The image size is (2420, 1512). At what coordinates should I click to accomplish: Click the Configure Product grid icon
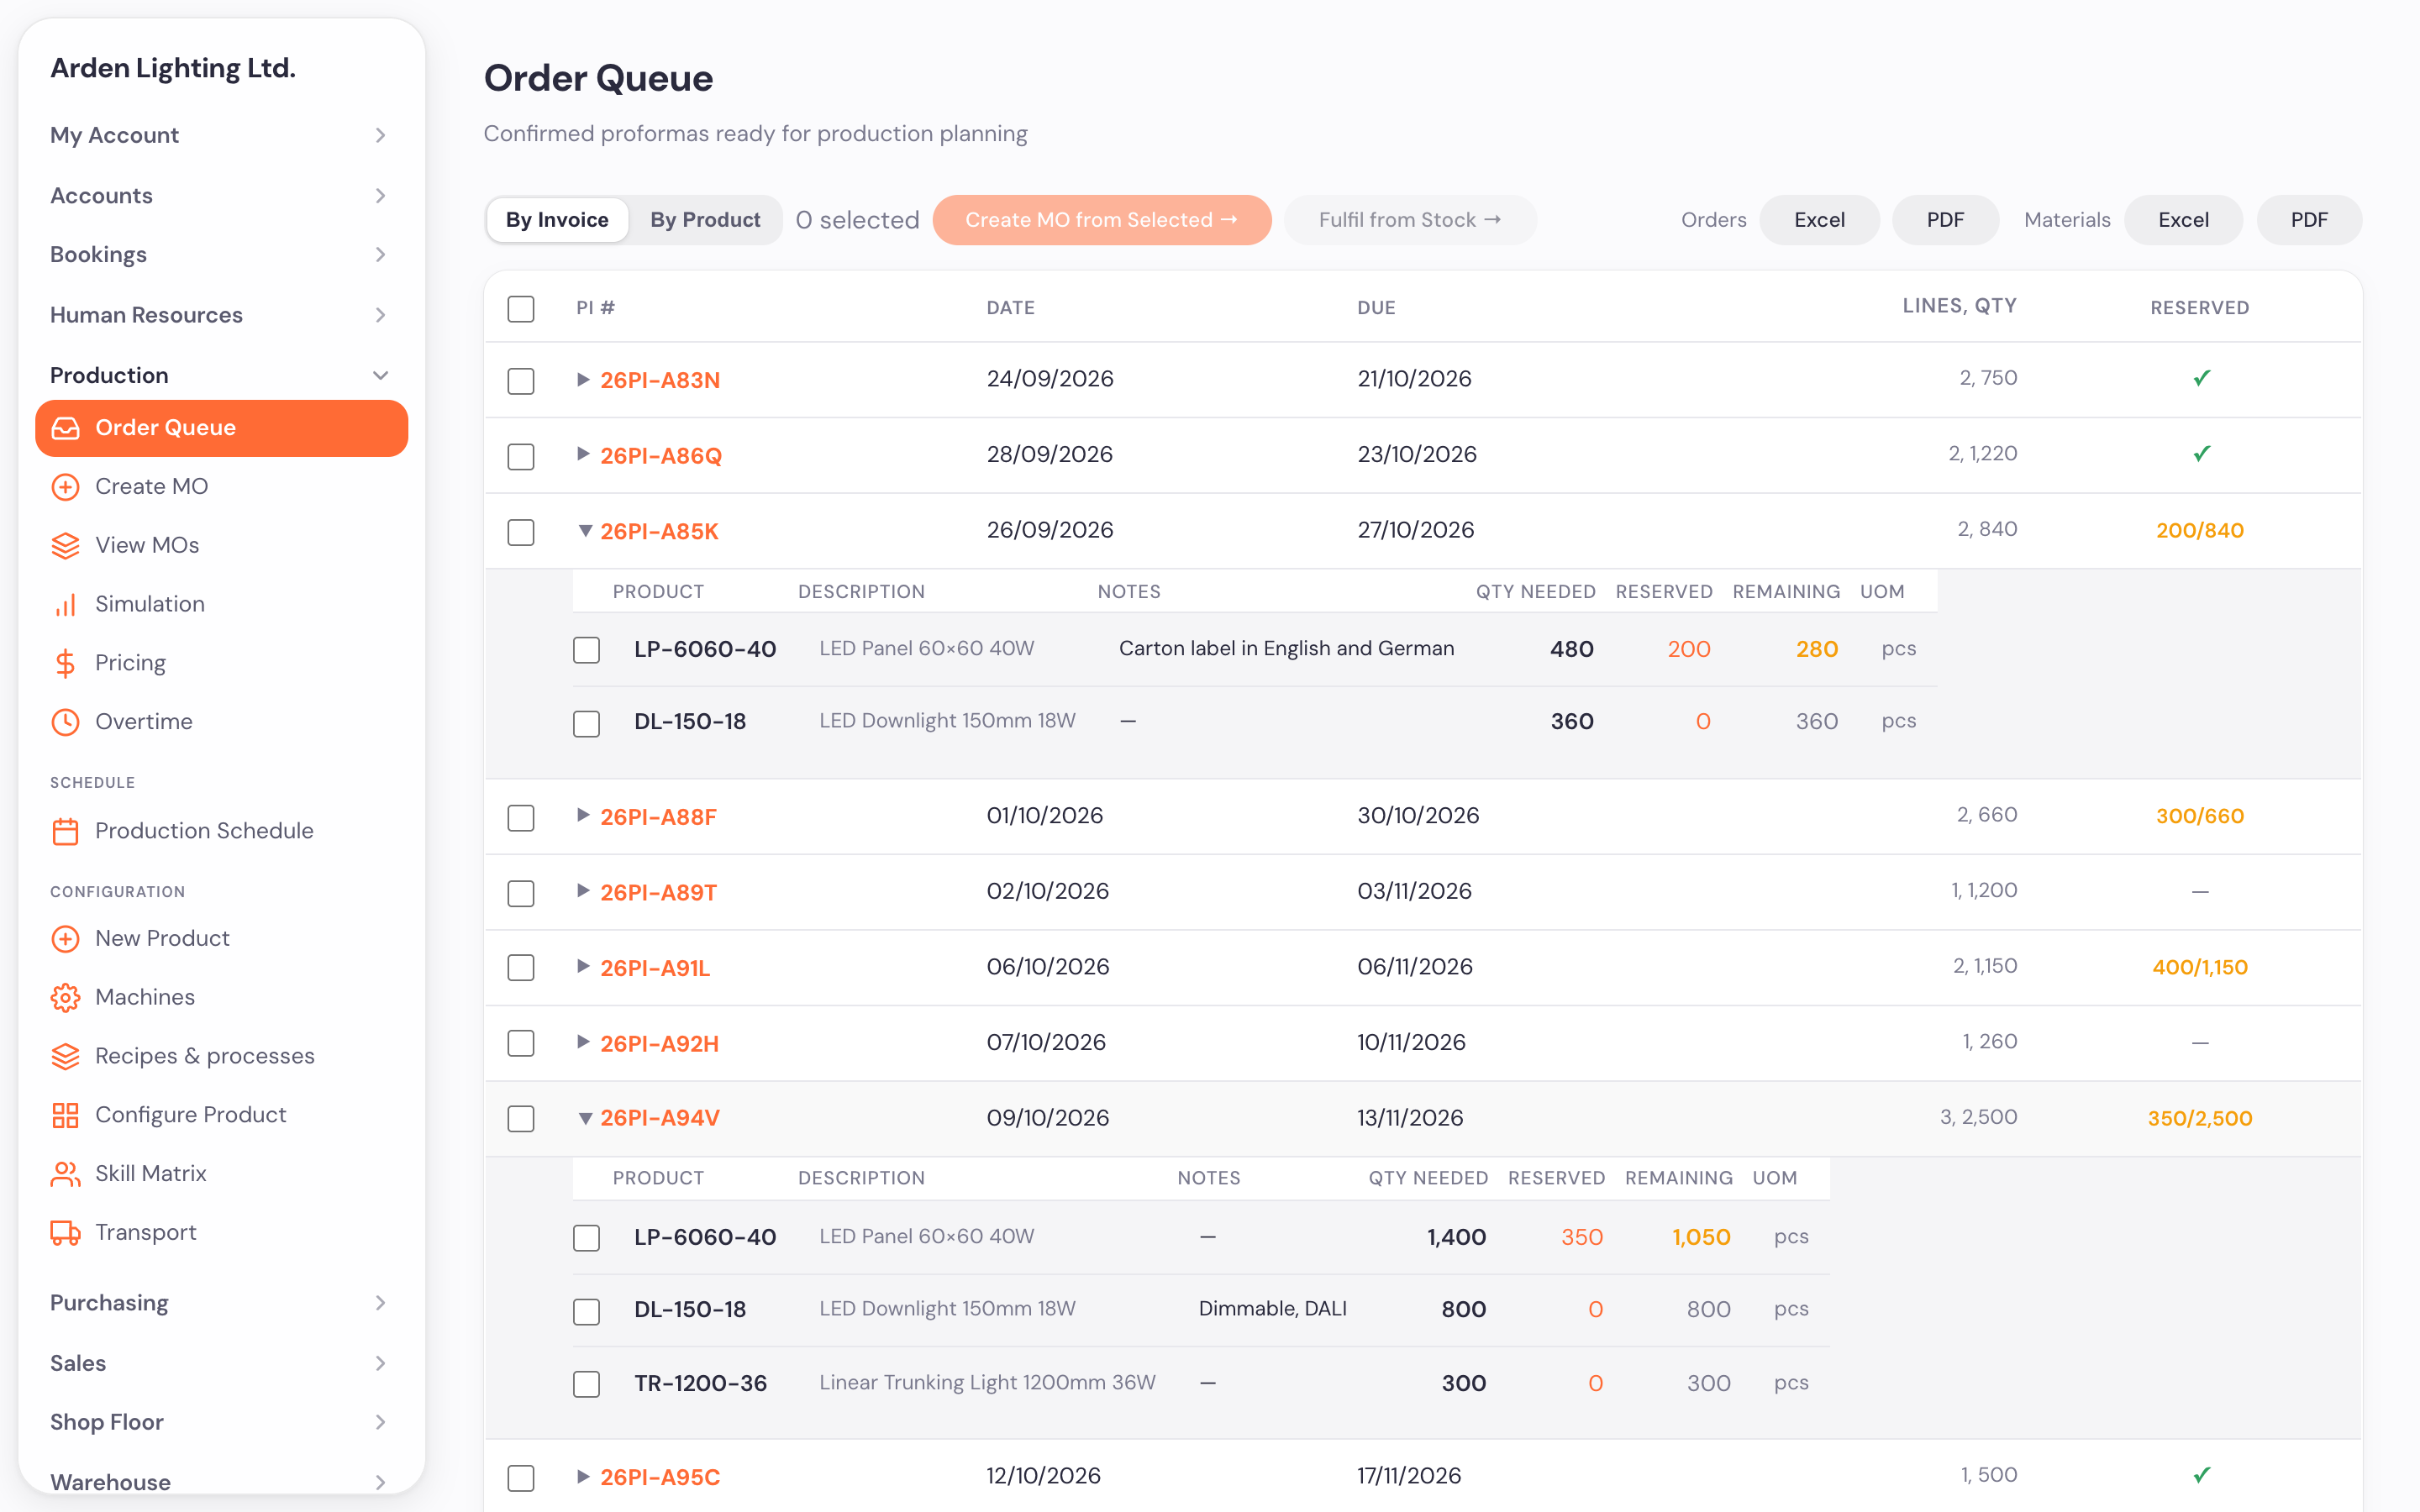click(x=65, y=1115)
